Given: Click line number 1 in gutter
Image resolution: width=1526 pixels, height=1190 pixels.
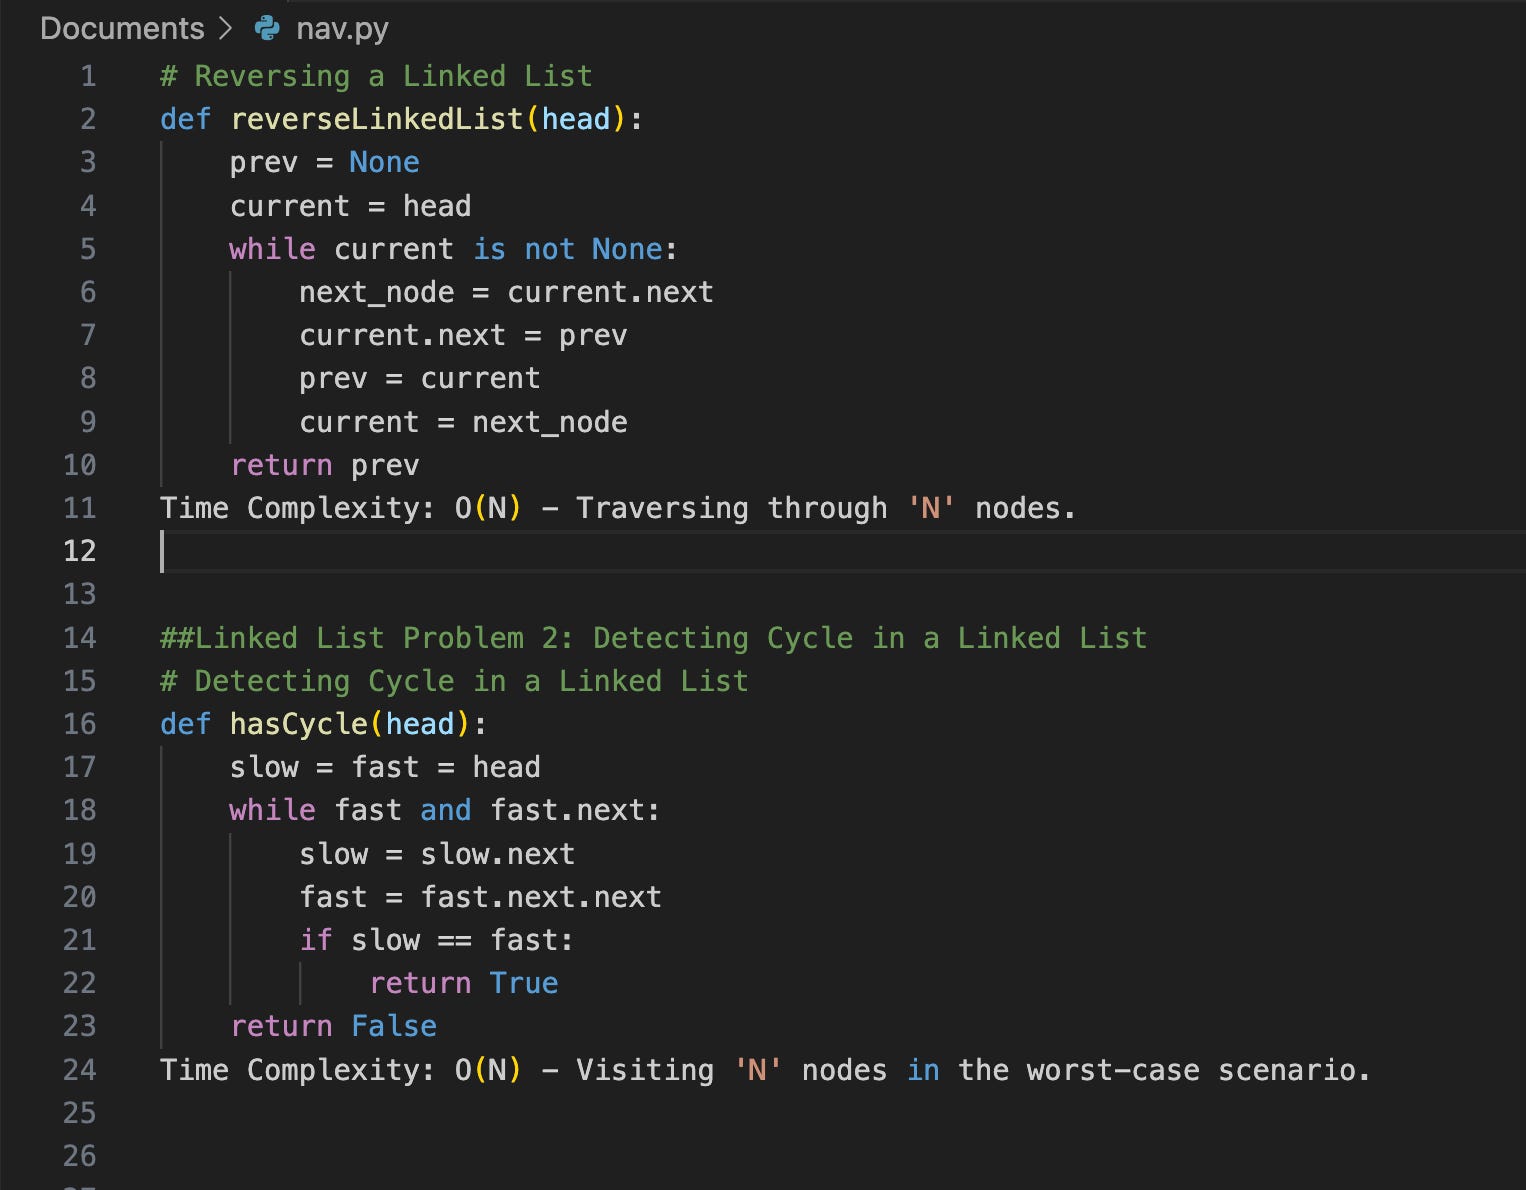Looking at the screenshot, I should click(x=88, y=76).
